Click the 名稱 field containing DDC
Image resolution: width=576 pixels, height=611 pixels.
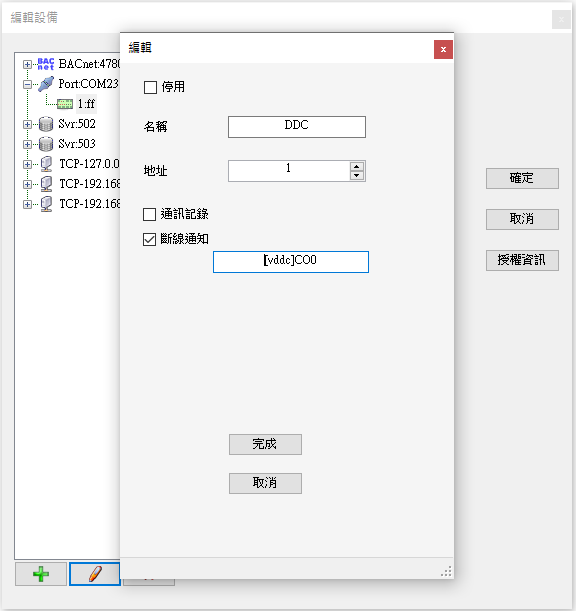pos(297,127)
